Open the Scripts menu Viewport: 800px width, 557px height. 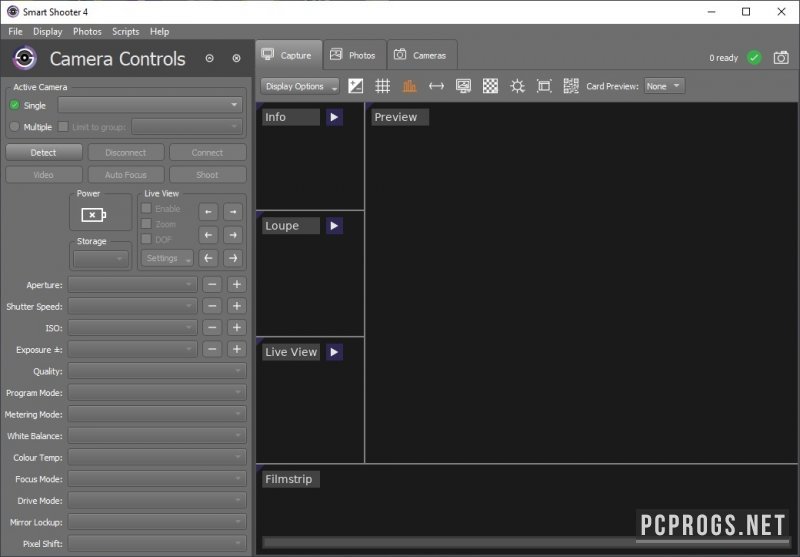(126, 32)
